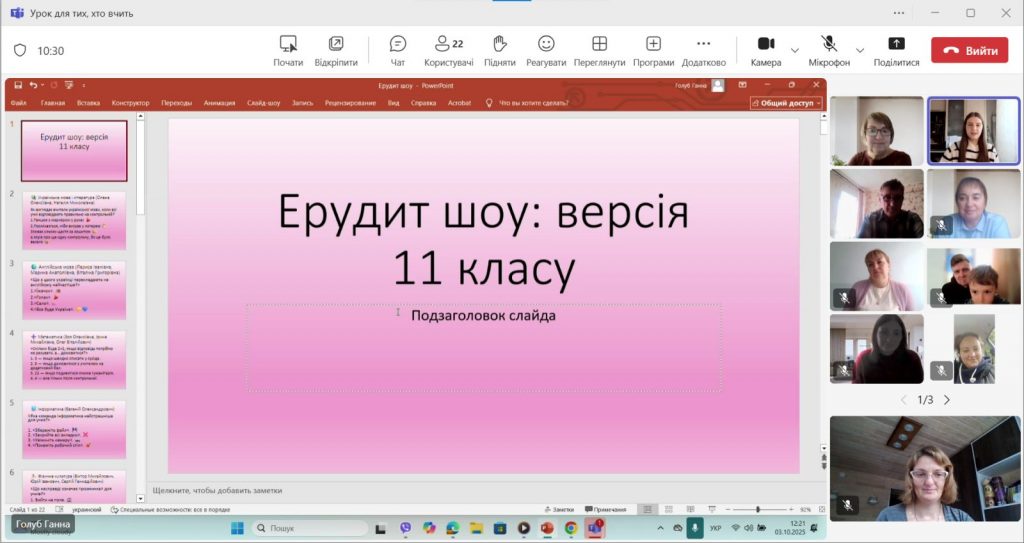Raise hand with Підняти icon

[500, 50]
